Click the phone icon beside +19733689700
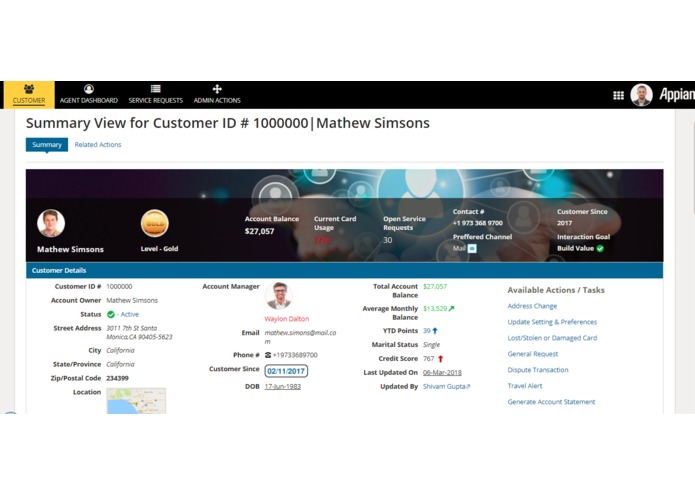The height and width of the screenshot is (494, 695). pyautogui.click(x=268, y=355)
